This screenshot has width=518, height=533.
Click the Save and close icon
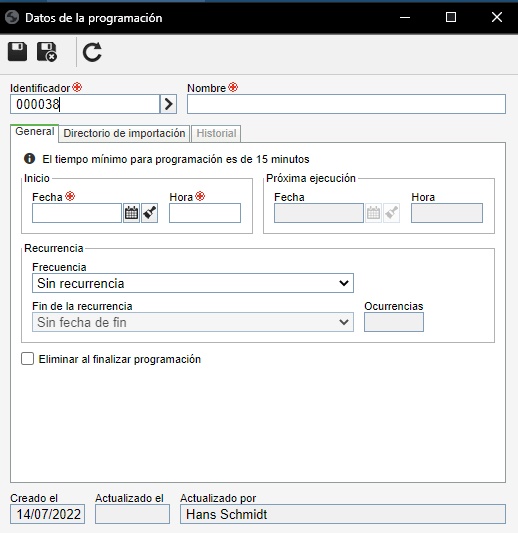[x=47, y=52]
